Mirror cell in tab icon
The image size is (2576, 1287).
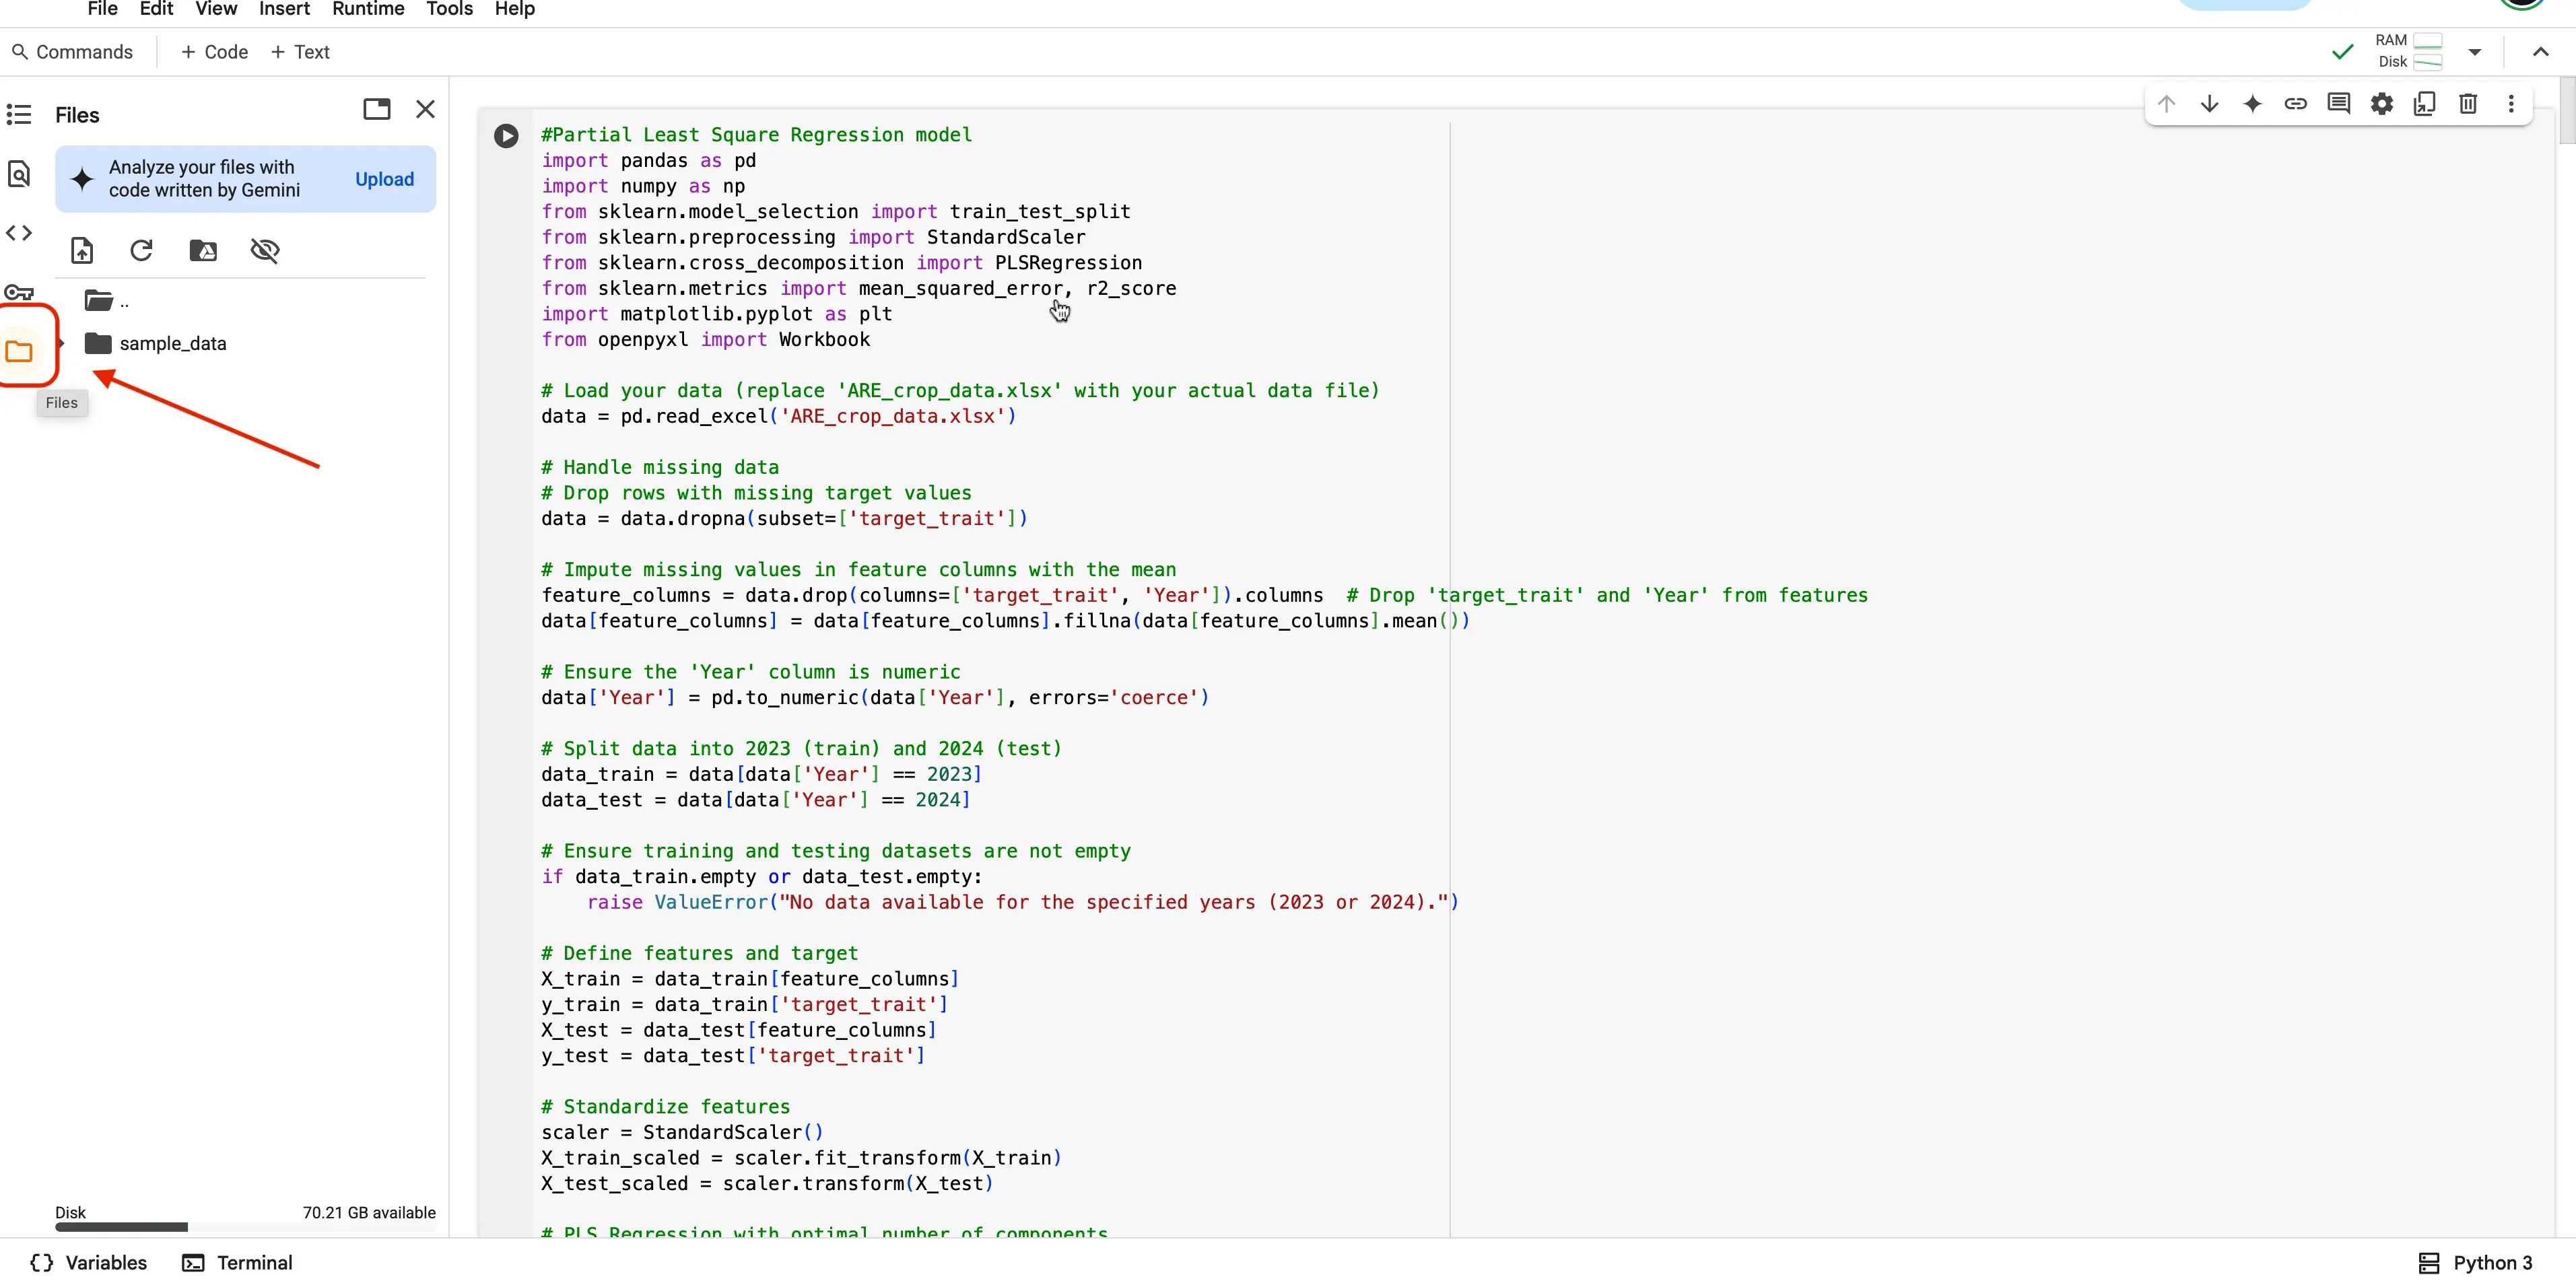click(x=2424, y=104)
